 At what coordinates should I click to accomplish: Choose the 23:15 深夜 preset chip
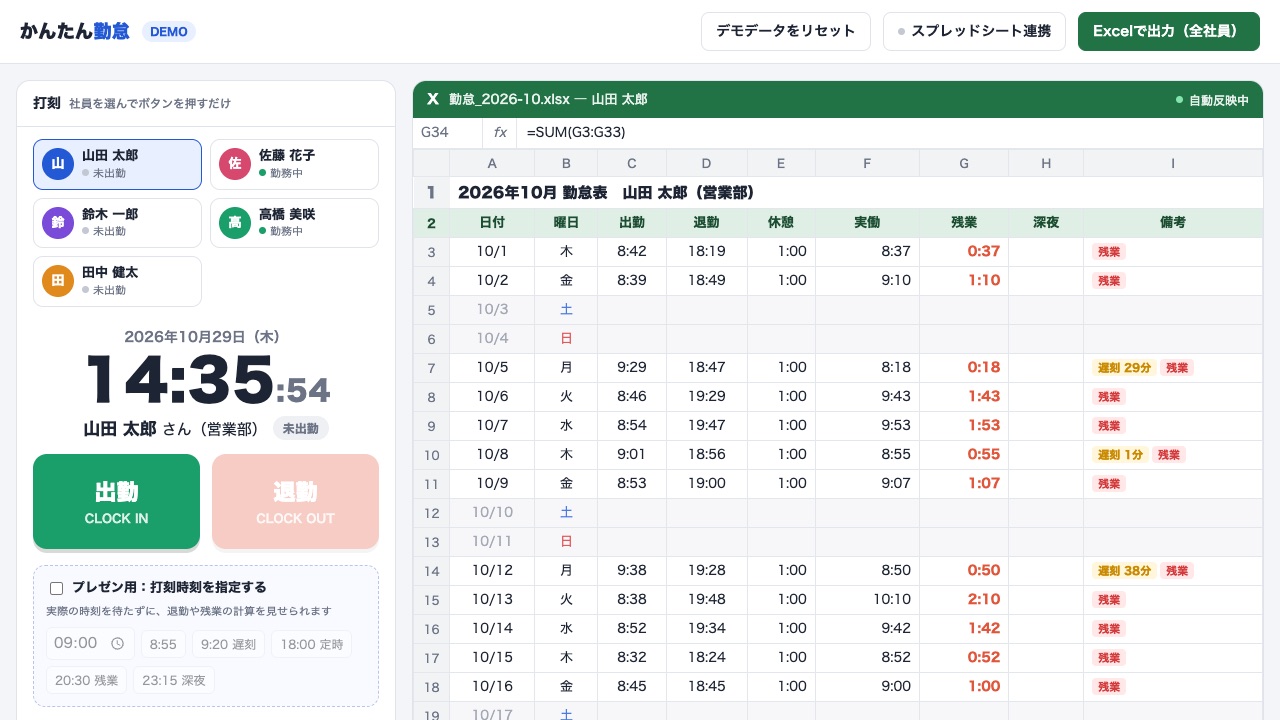tap(174, 681)
